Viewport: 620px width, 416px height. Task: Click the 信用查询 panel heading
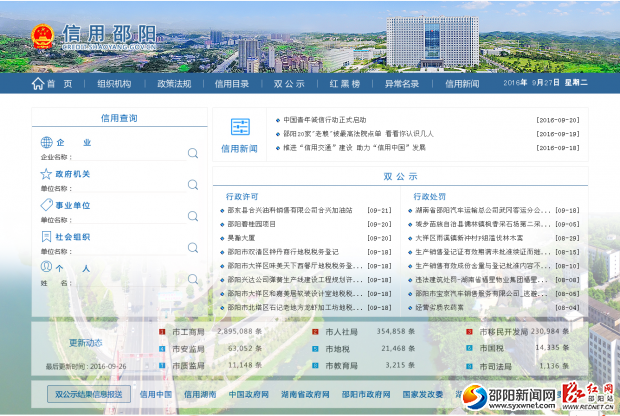119,118
